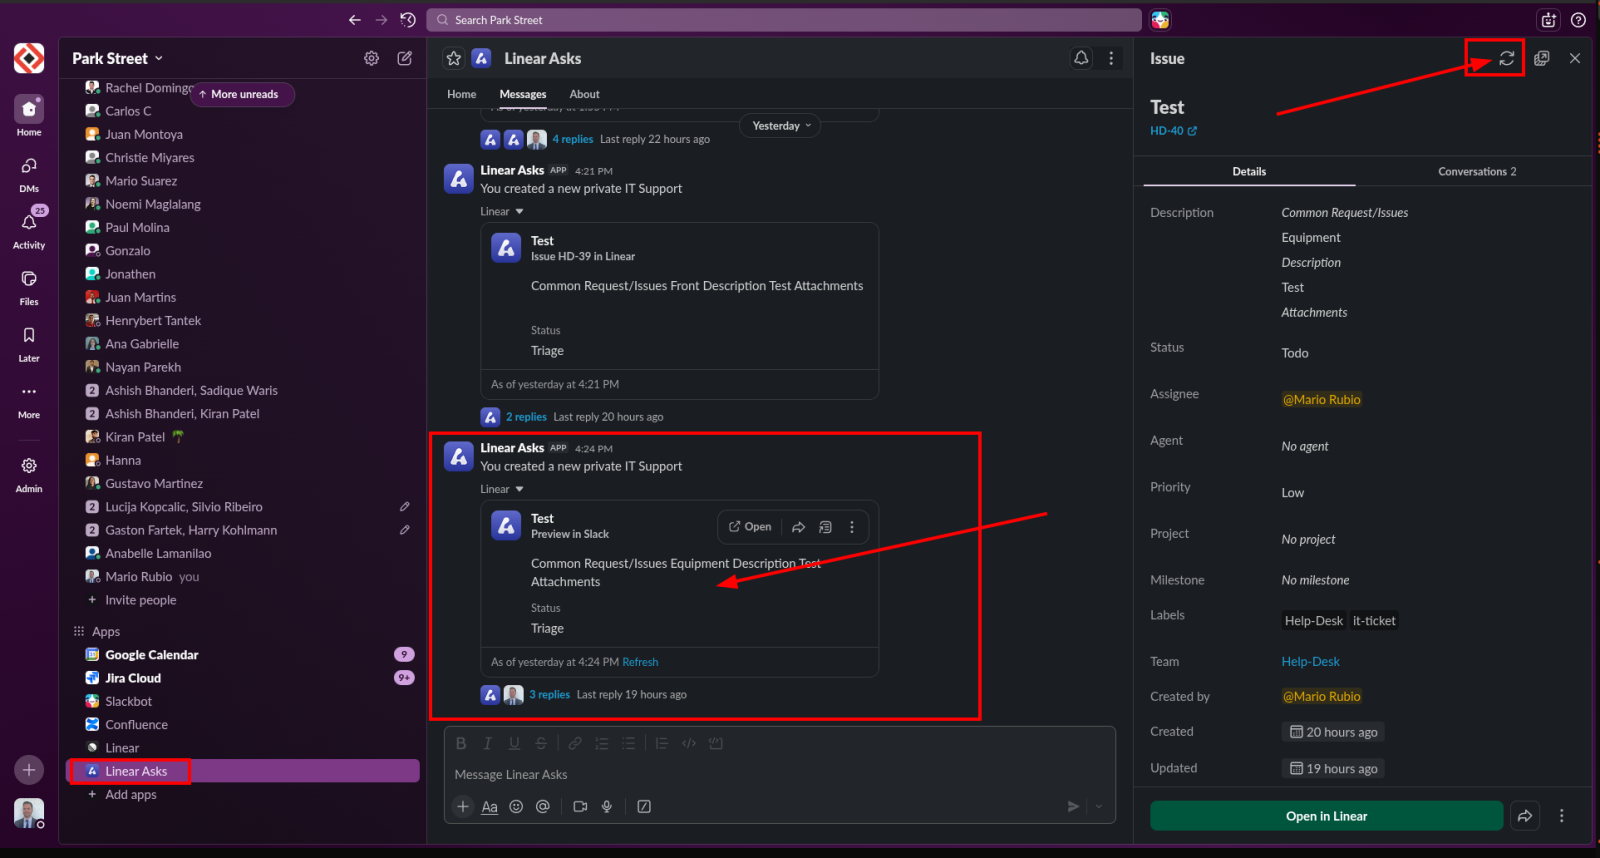Click the Open button on the Test preview card
Screen dimensions: 1600x858
point(750,527)
